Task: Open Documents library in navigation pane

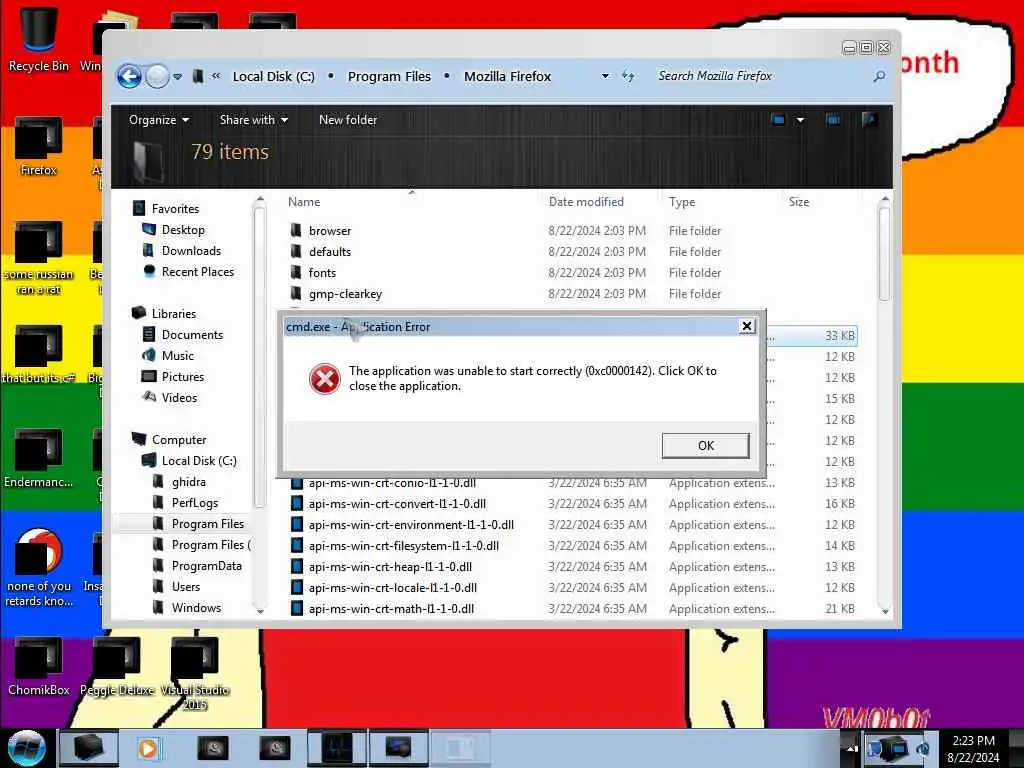Action: pos(192,334)
